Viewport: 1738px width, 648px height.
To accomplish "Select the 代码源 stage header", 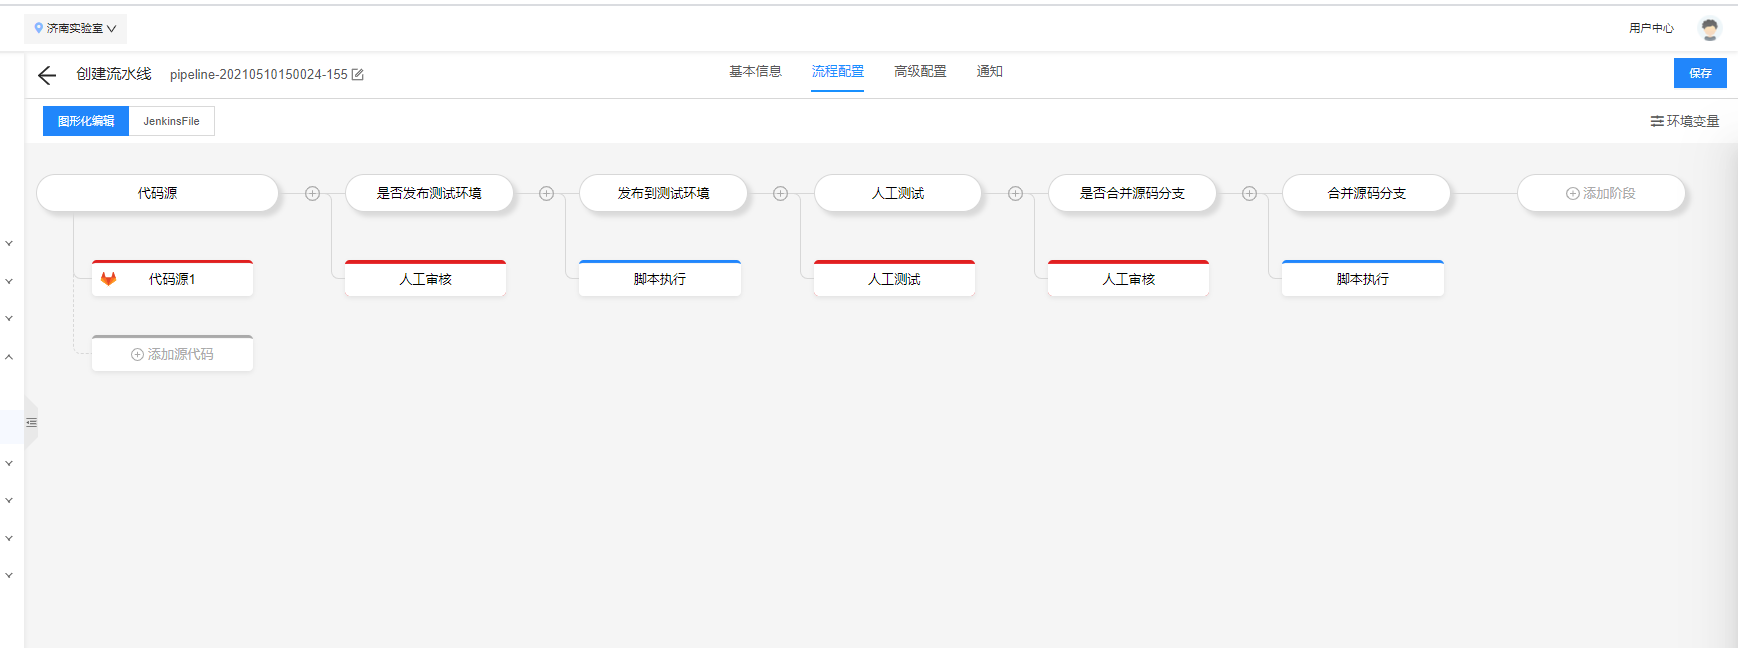I will click(157, 193).
